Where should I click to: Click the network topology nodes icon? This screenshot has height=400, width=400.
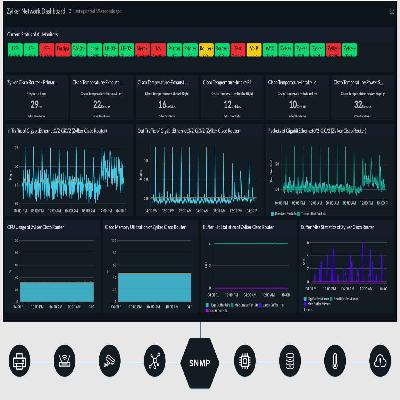point(155,361)
